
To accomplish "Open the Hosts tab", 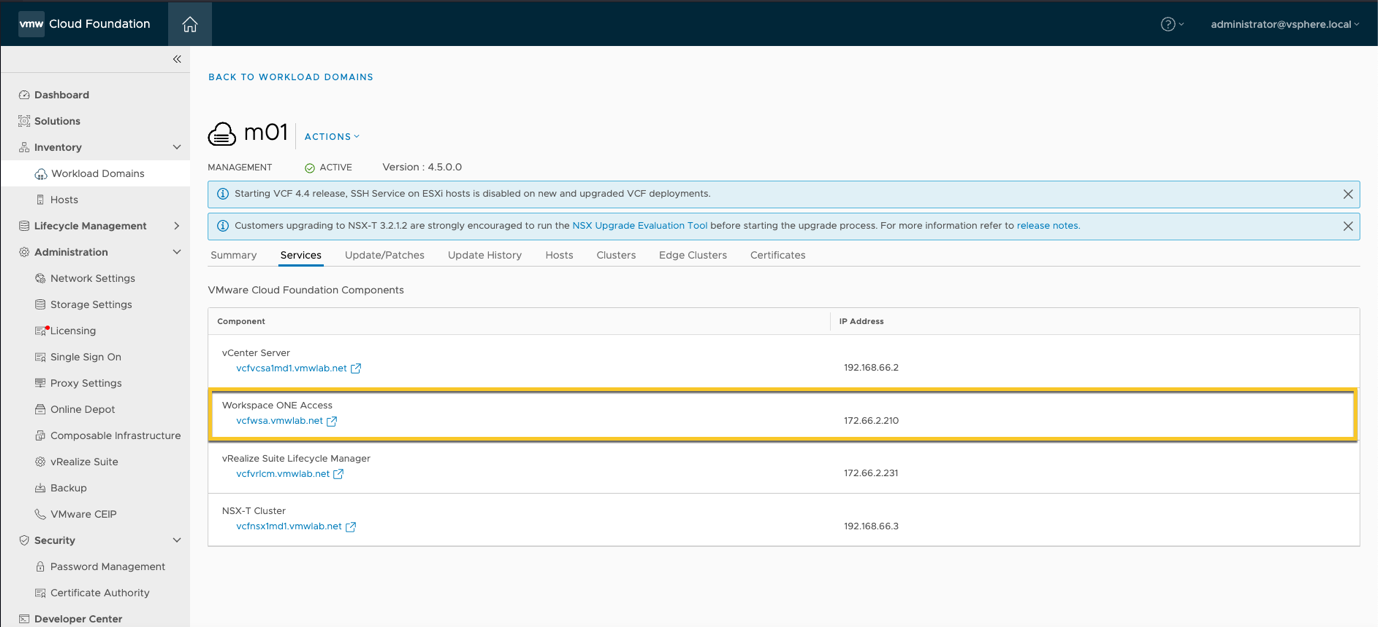I will pyautogui.click(x=559, y=255).
